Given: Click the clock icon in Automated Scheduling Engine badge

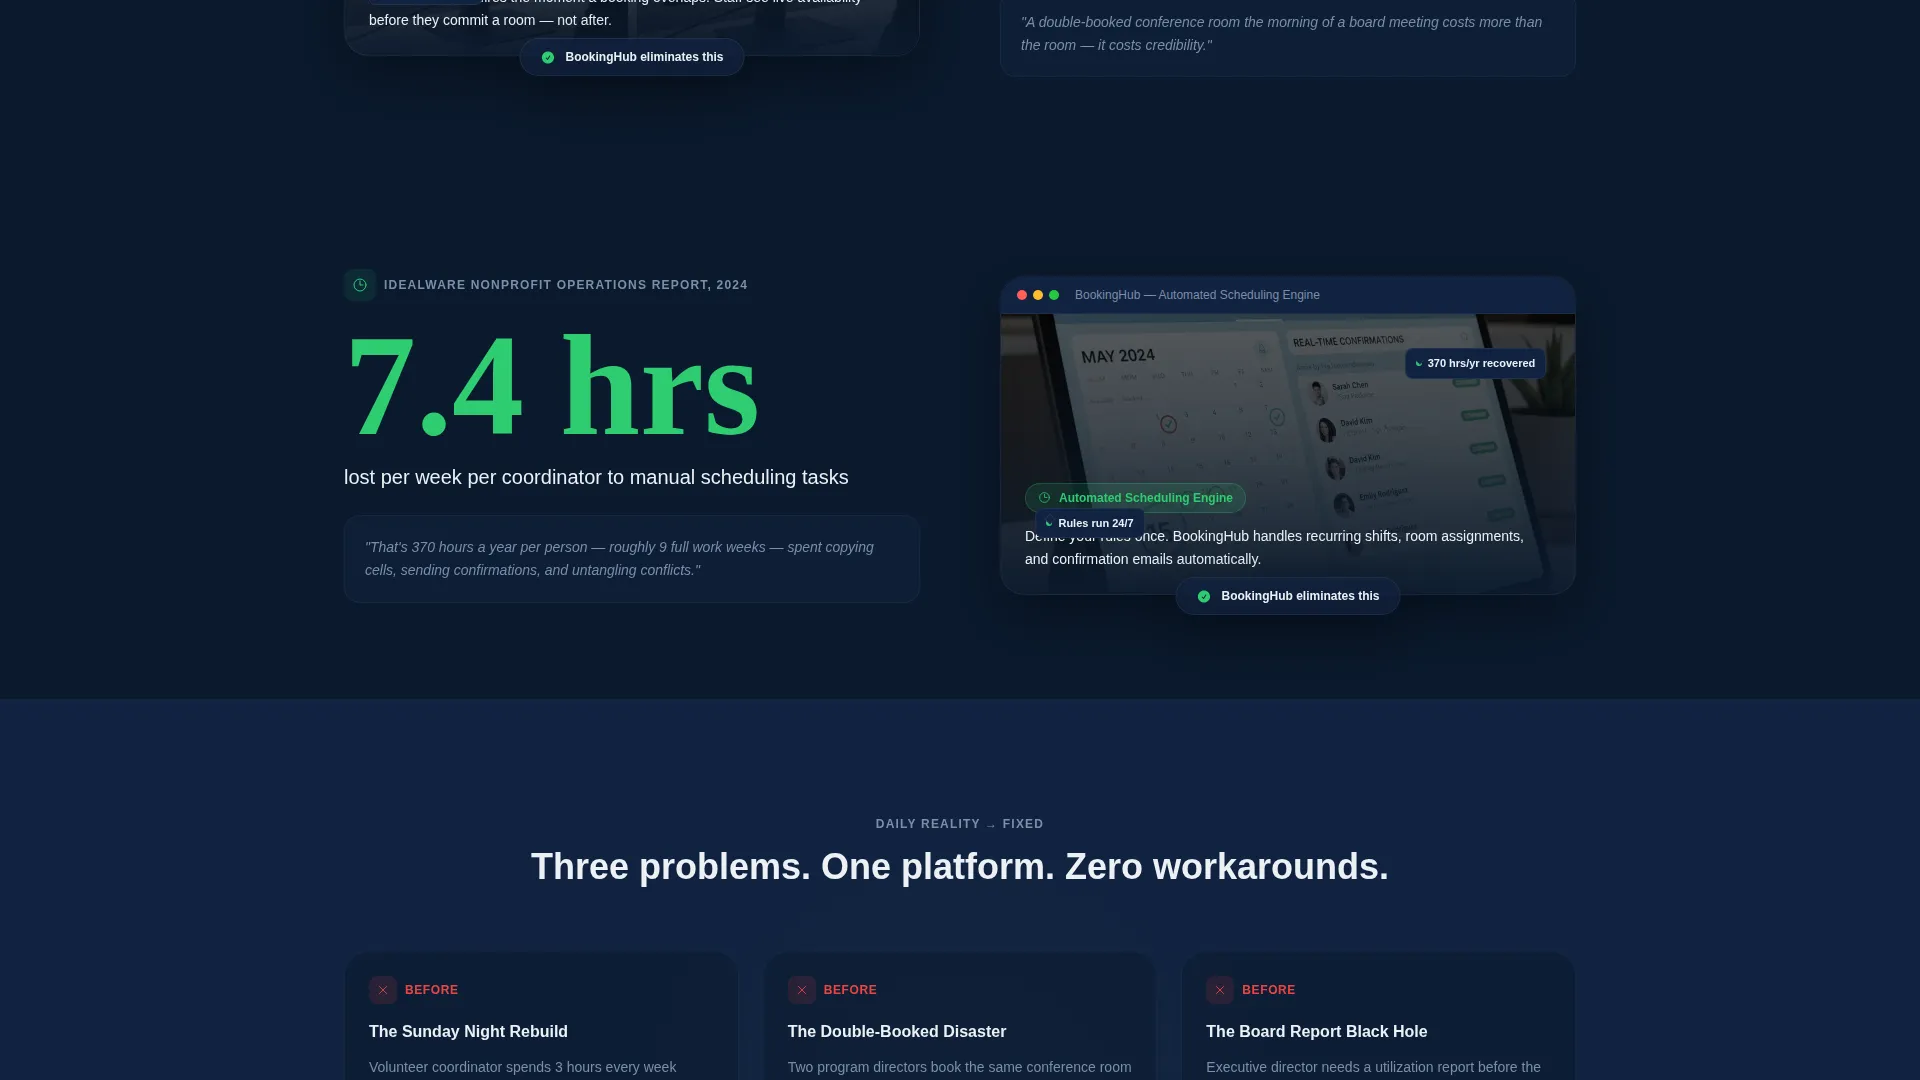Looking at the screenshot, I should point(1044,498).
